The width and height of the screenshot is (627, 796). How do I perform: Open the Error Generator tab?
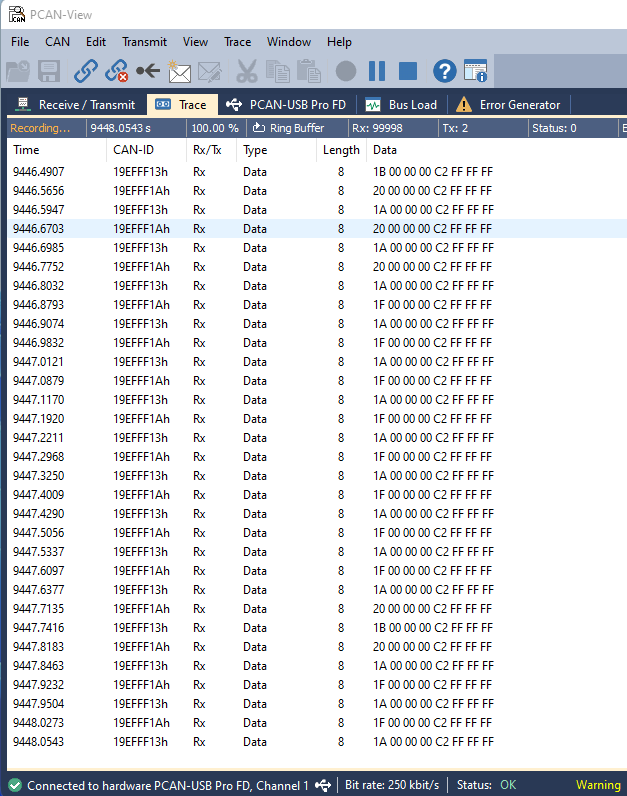click(x=508, y=104)
